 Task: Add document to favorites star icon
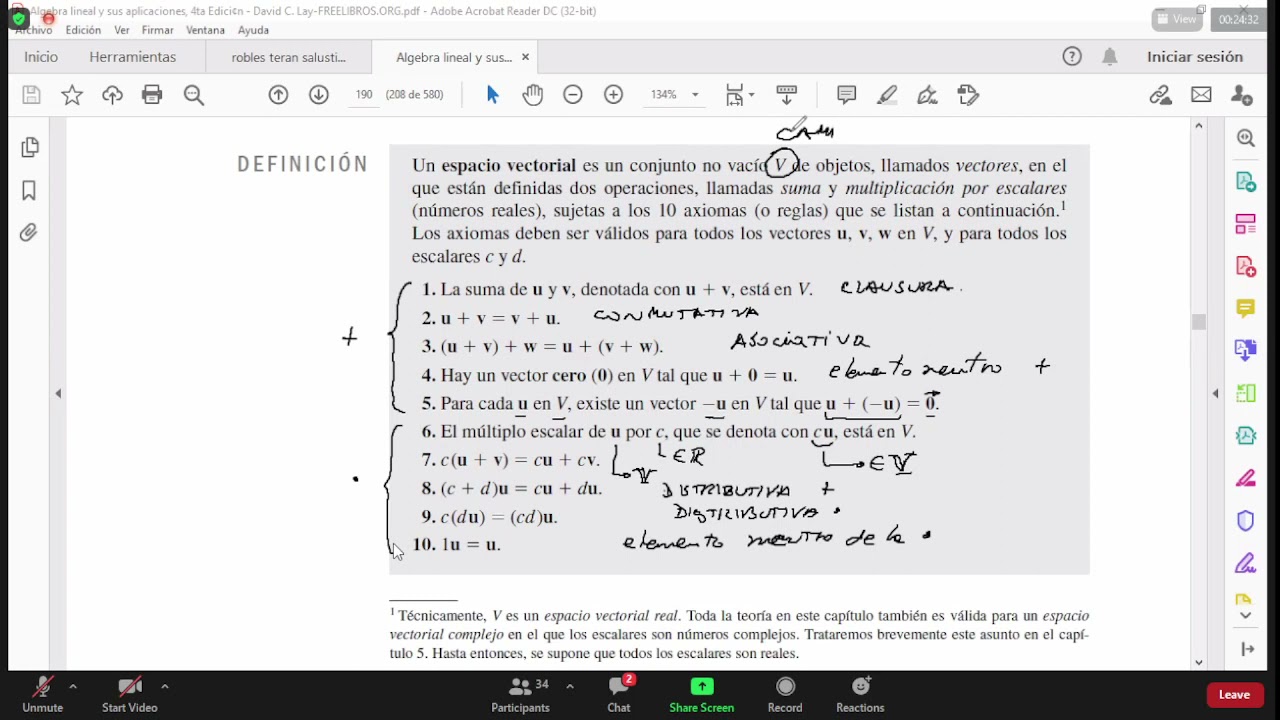click(x=72, y=95)
